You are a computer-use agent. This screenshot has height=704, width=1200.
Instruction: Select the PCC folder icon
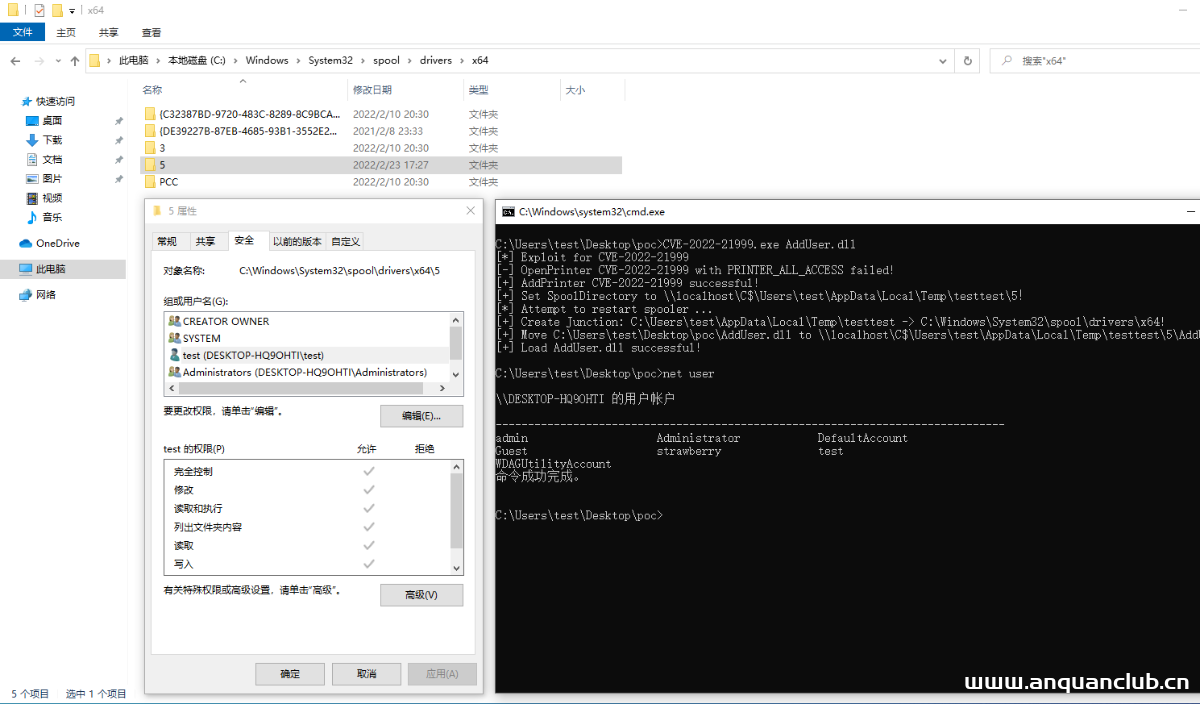(150, 182)
